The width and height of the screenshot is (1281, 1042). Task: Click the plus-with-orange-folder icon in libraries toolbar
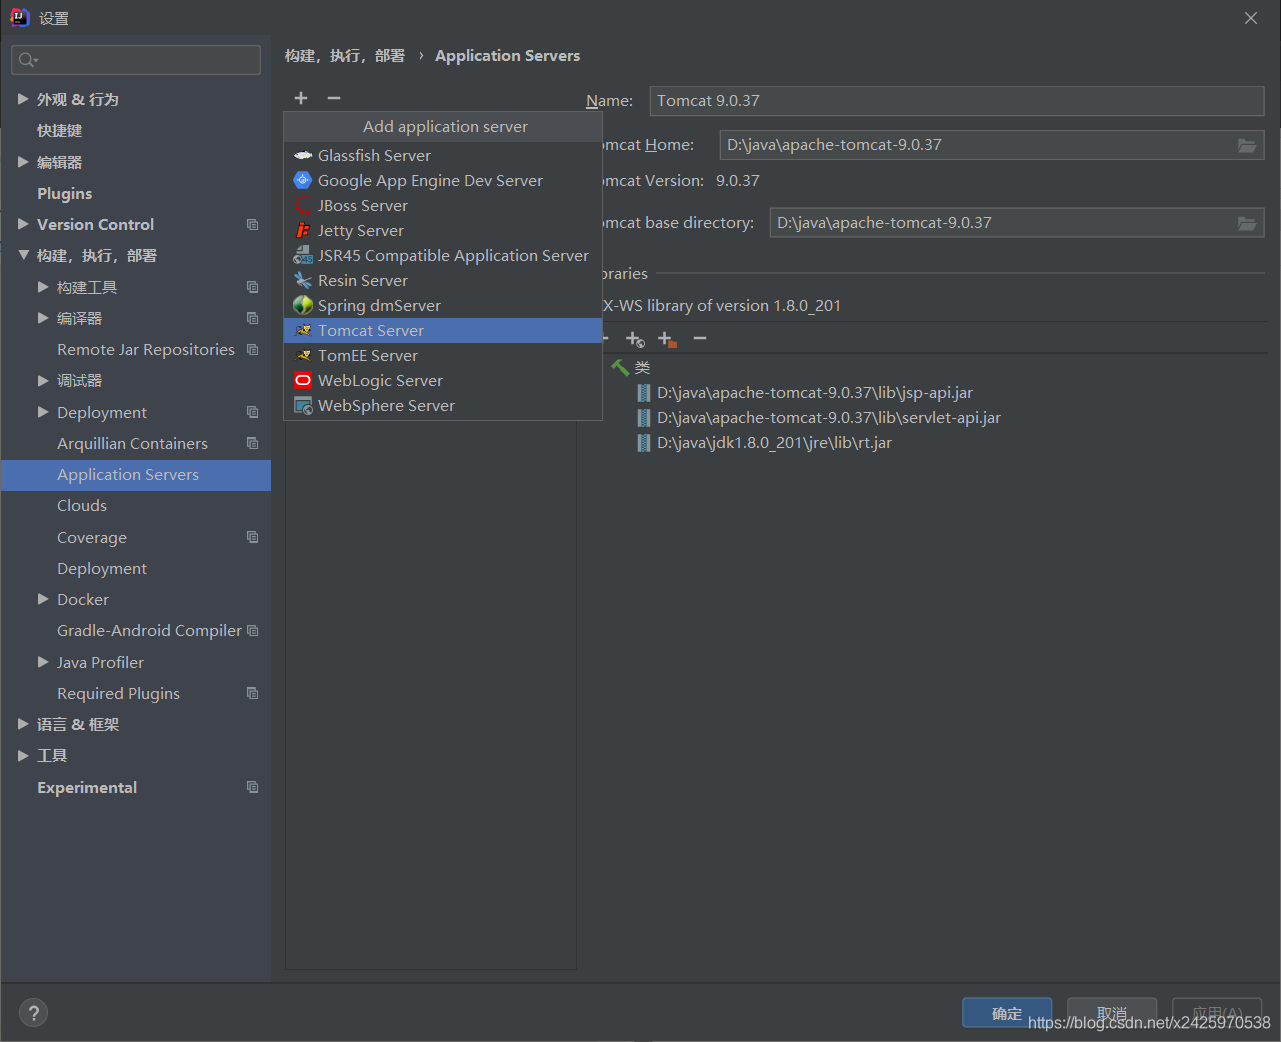[667, 339]
